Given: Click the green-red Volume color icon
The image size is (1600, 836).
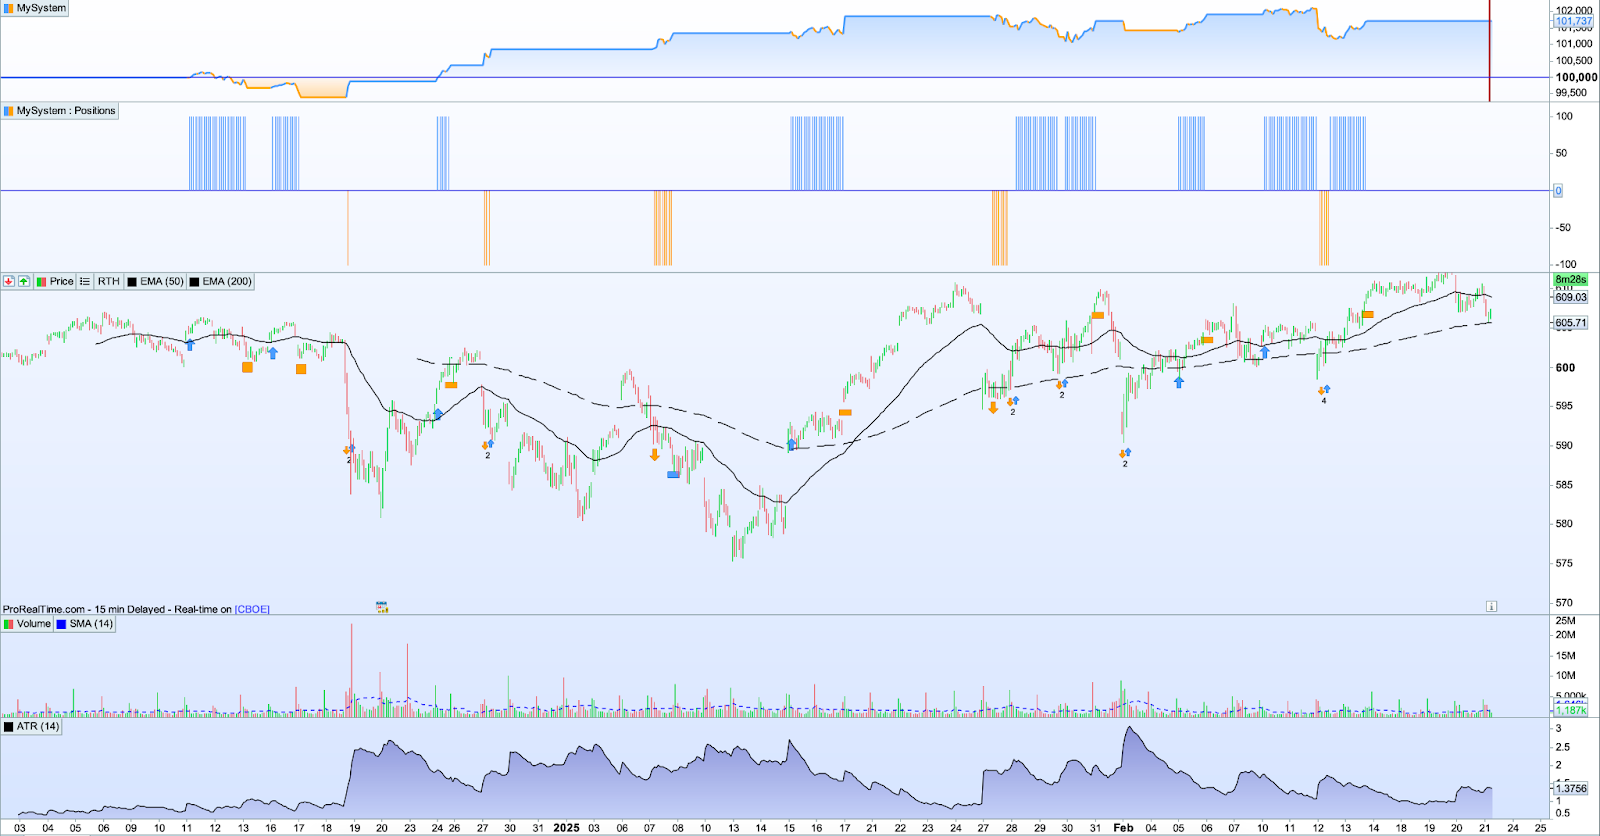Looking at the screenshot, I should click(9, 624).
